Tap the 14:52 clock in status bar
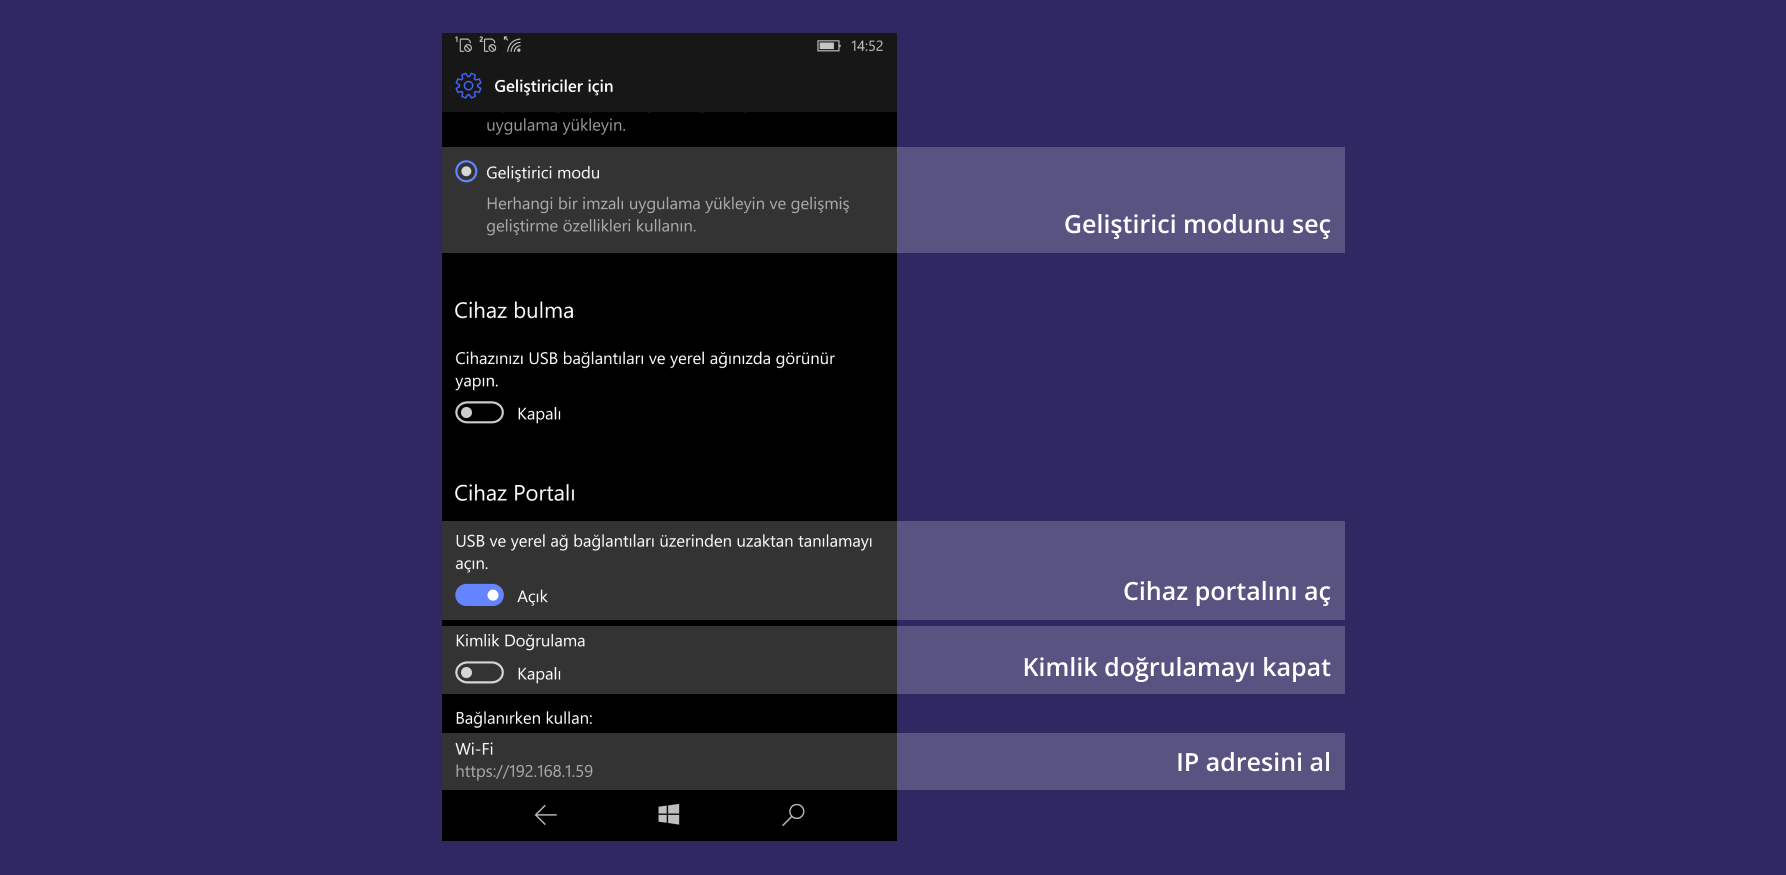The height and width of the screenshot is (875, 1786). 867,46
